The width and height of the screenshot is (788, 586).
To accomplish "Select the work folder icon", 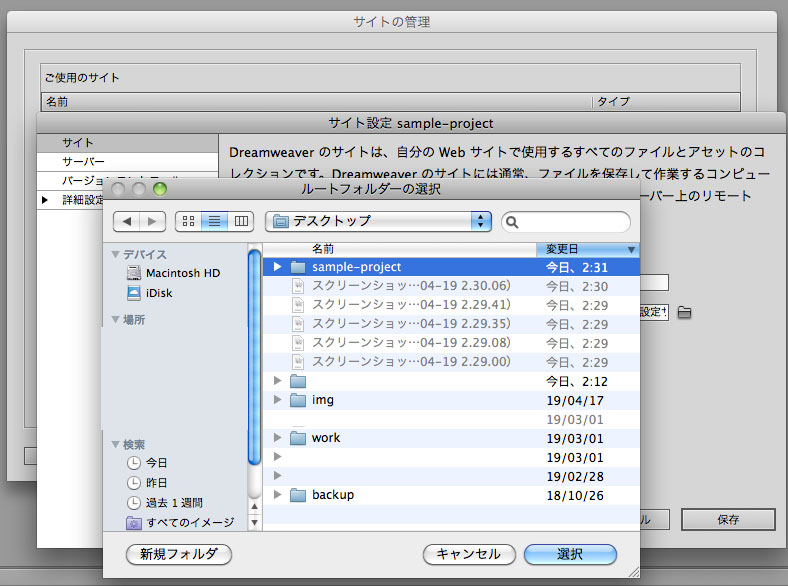I will click(x=298, y=438).
